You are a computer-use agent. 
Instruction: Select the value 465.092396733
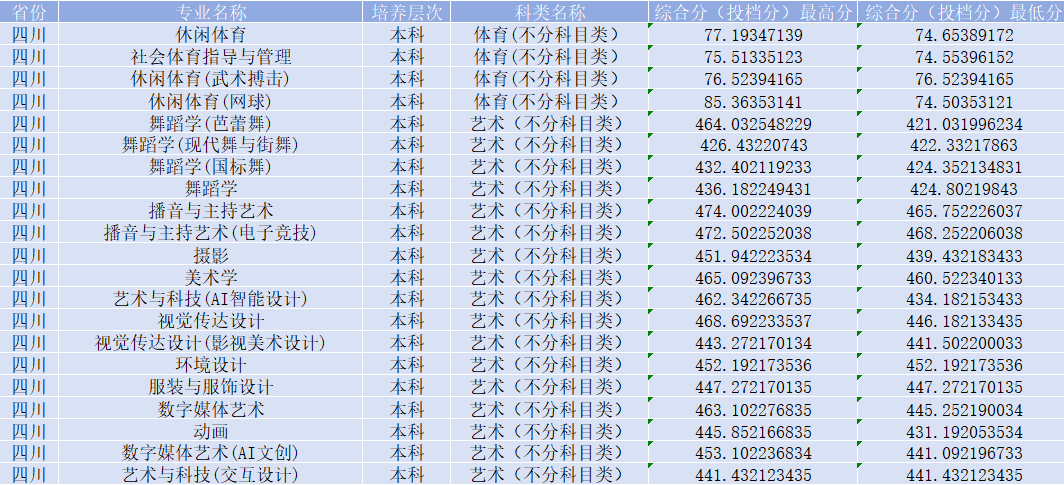[753, 277]
